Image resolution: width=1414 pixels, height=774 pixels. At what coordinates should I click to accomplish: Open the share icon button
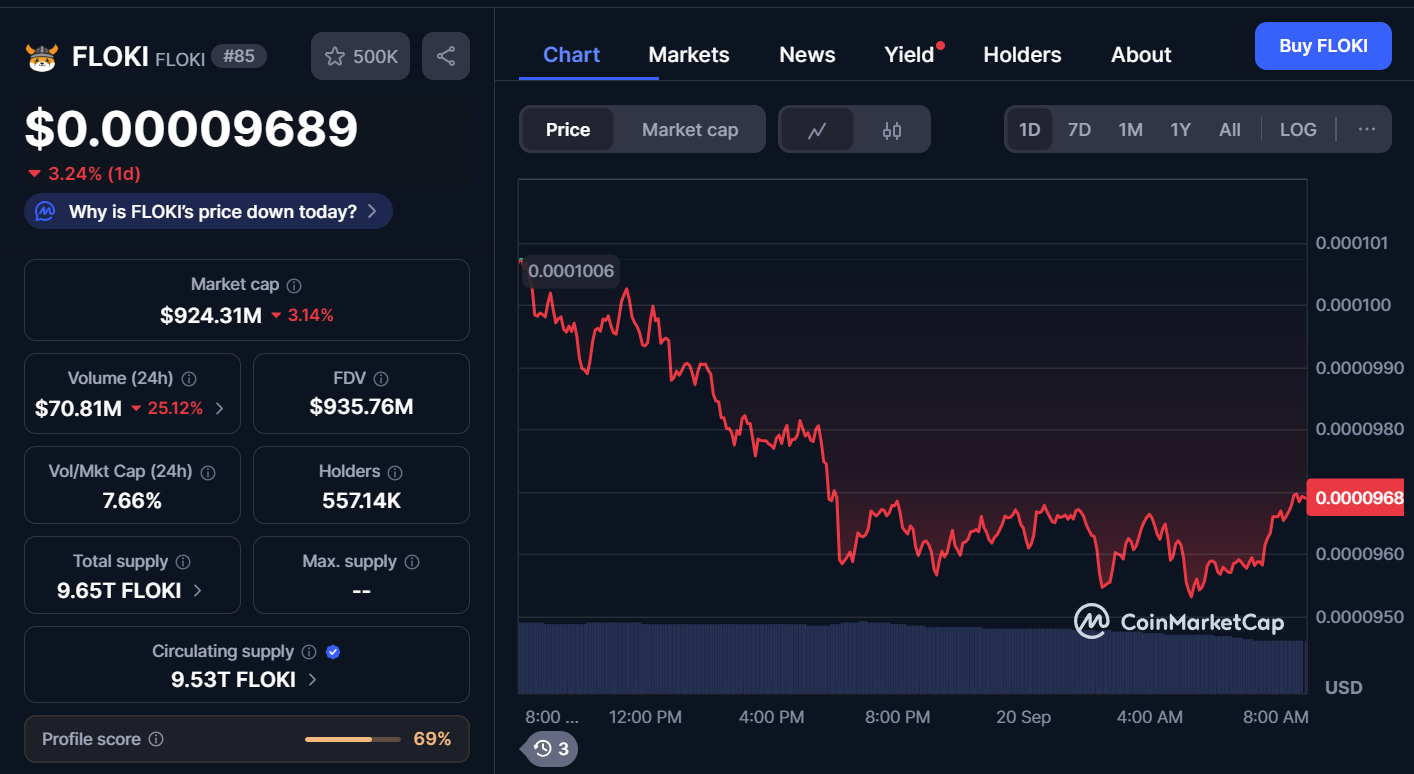click(446, 56)
